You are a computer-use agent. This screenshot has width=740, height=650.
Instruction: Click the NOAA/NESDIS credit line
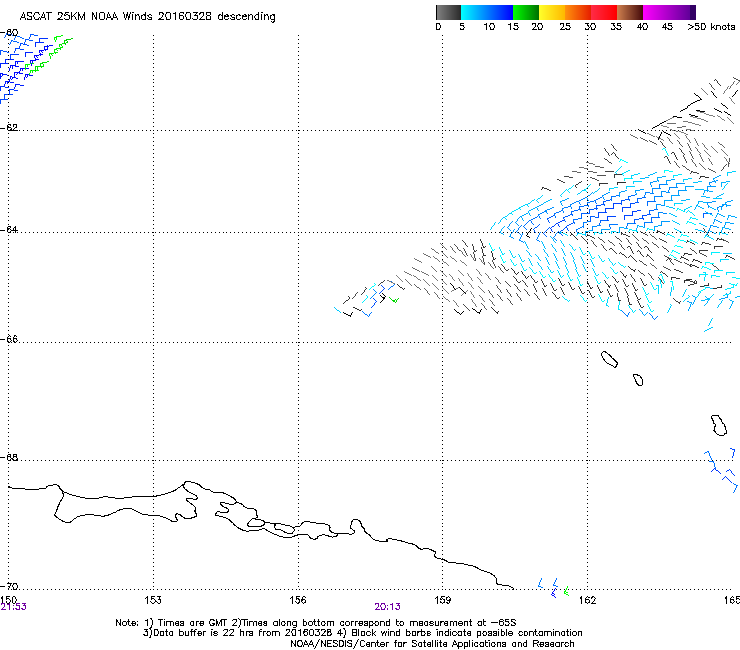(432, 644)
